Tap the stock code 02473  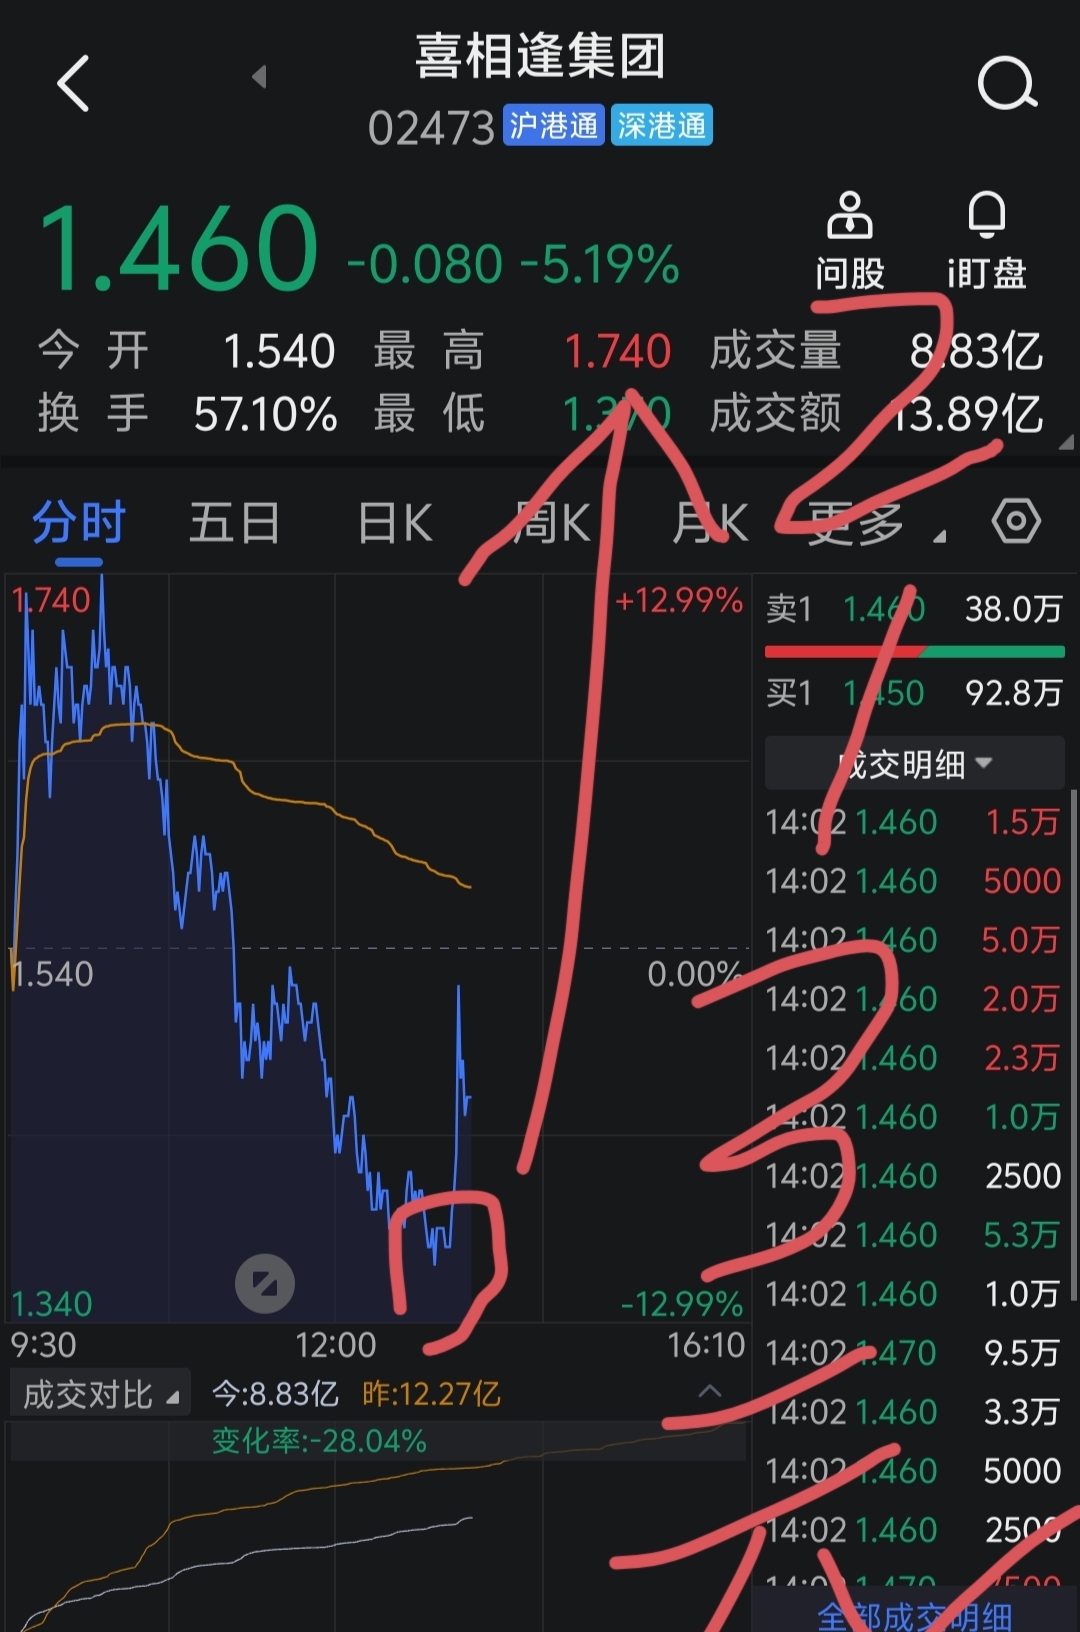coord(431,128)
